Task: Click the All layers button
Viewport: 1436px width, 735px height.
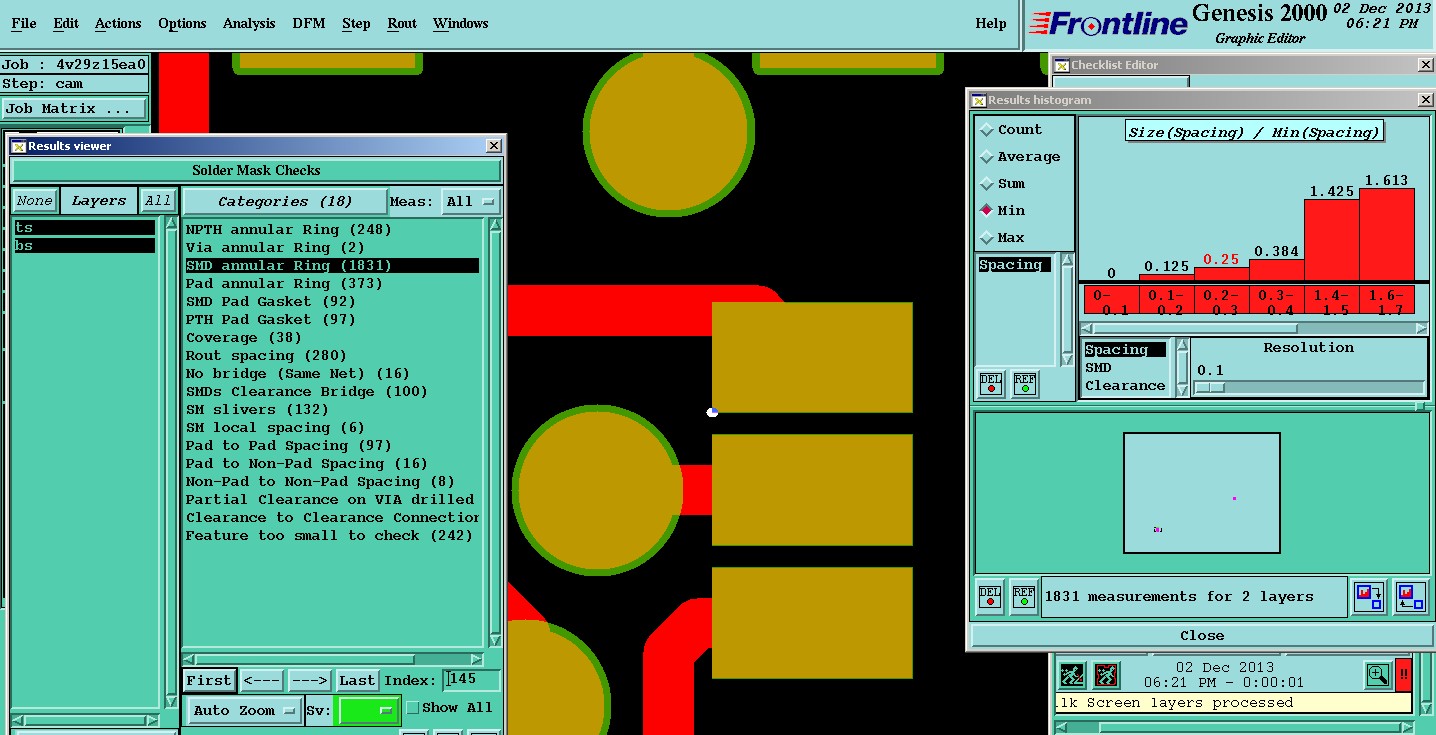Action: pyautogui.click(x=158, y=201)
